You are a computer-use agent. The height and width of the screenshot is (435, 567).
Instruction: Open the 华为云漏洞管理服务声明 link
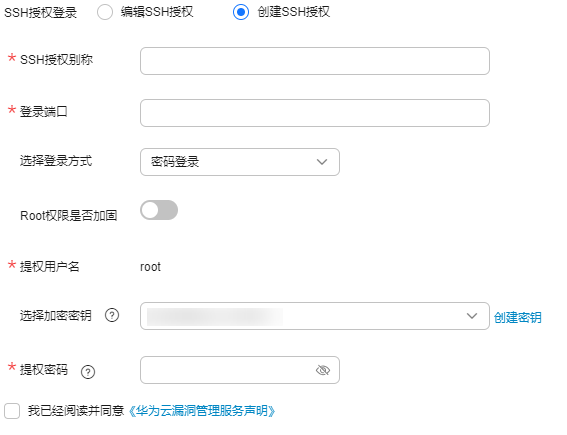202,411
